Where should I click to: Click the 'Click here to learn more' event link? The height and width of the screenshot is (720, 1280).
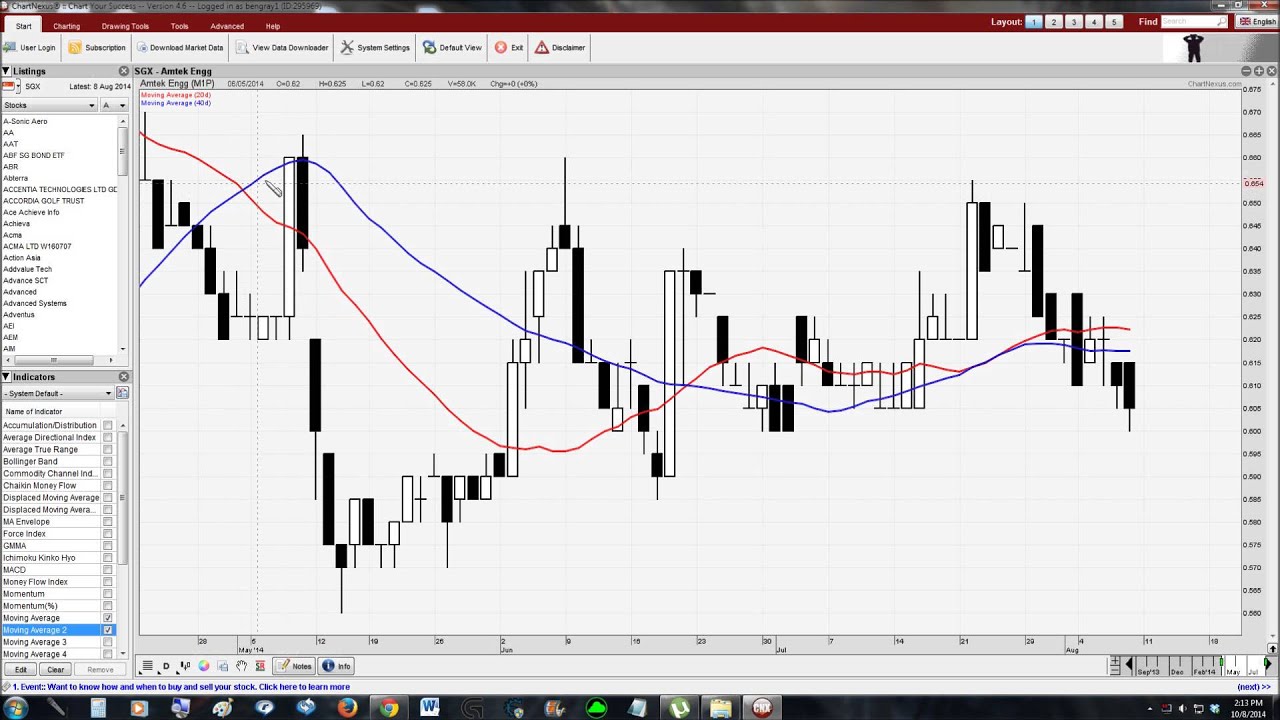(304, 687)
